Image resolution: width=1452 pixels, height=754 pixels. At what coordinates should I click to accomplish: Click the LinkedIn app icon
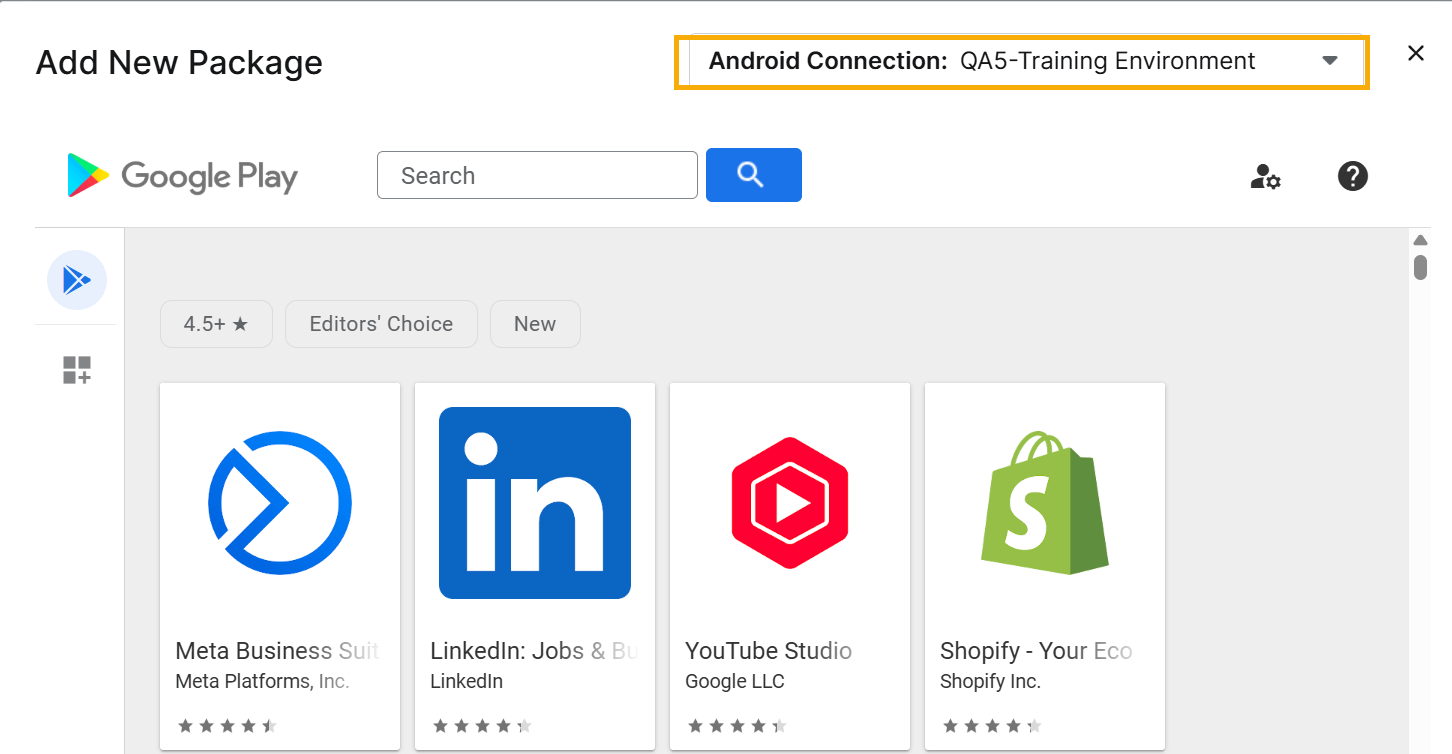[x=535, y=502]
